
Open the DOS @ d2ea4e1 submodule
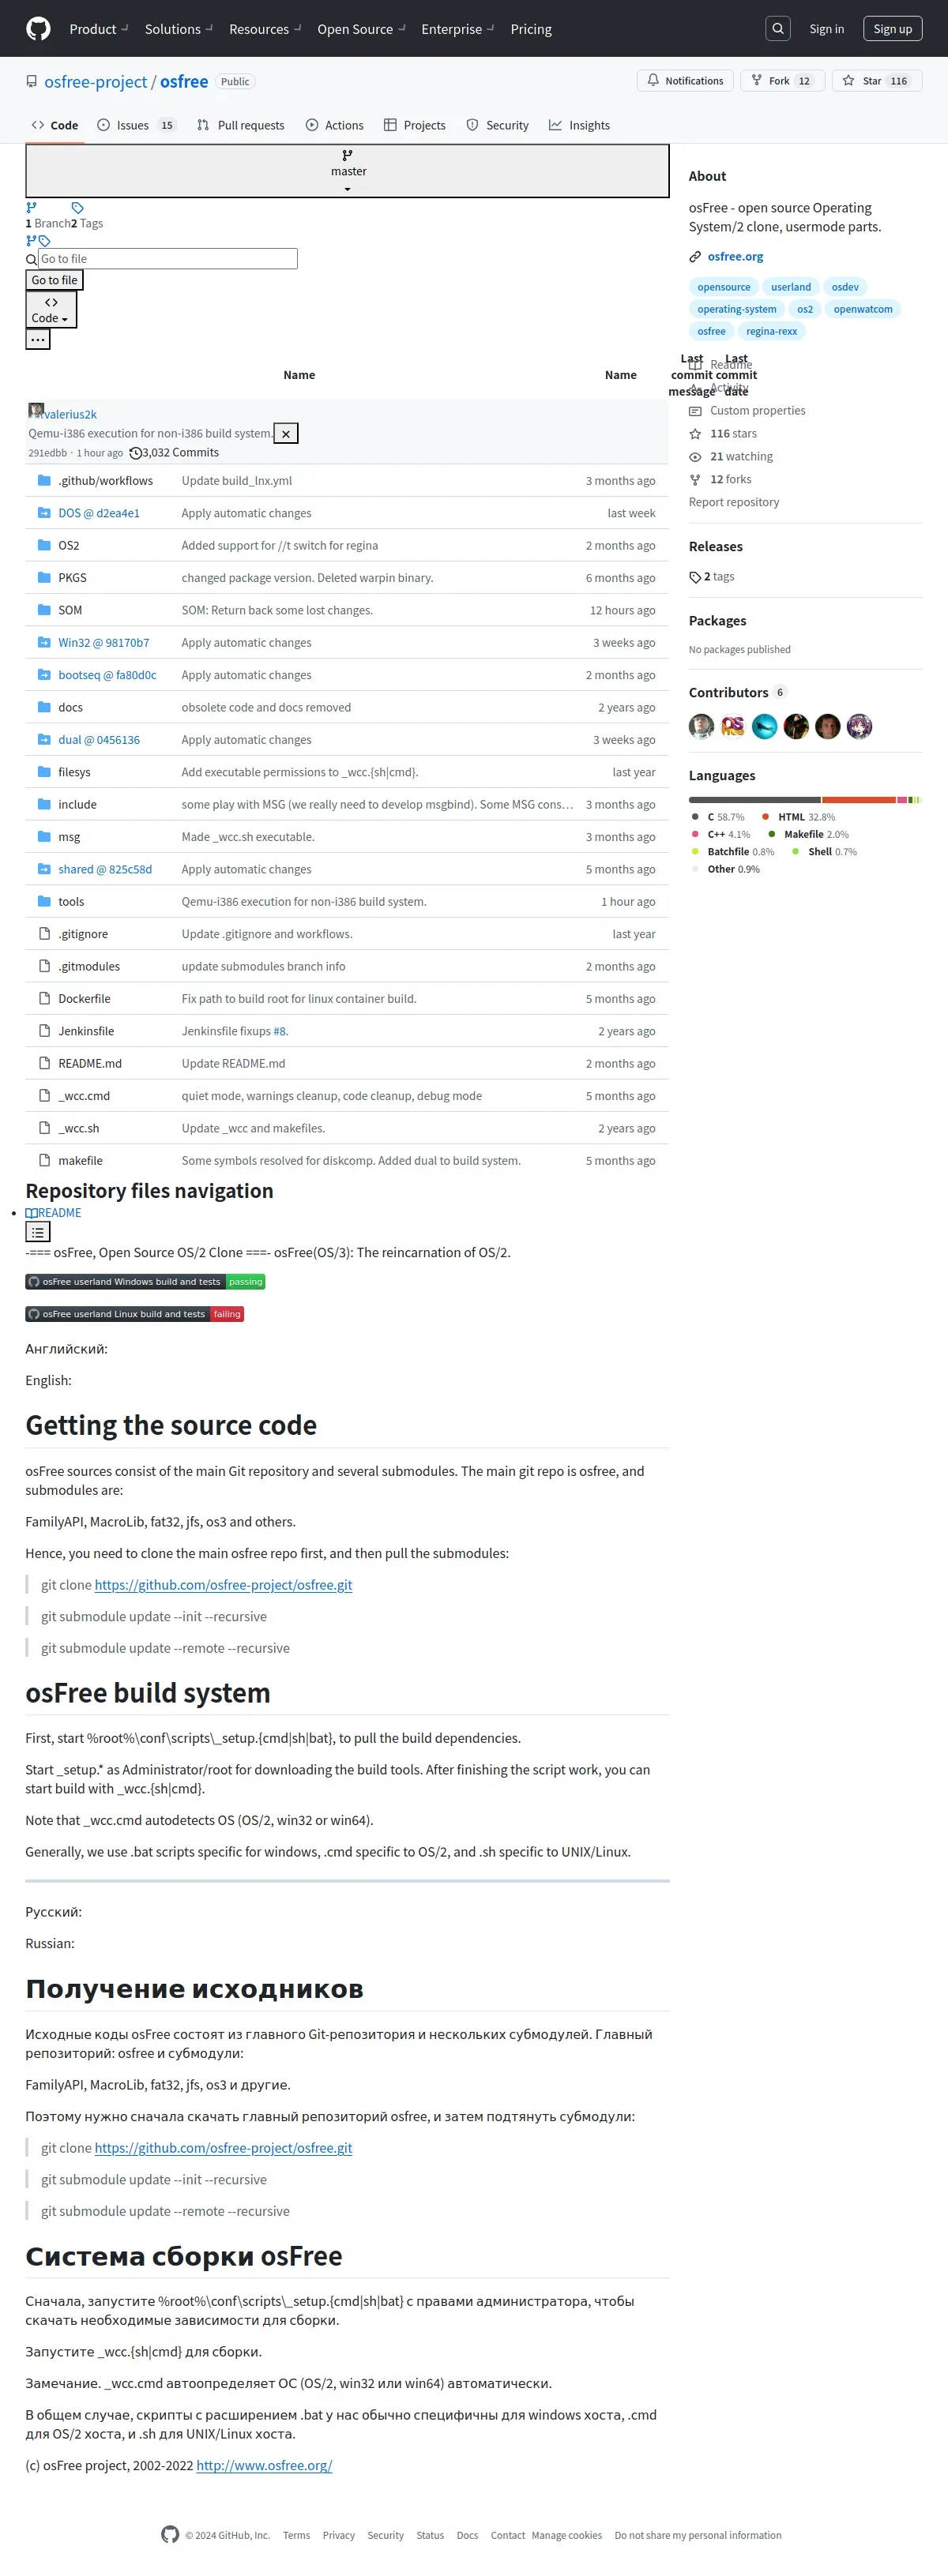tap(99, 513)
